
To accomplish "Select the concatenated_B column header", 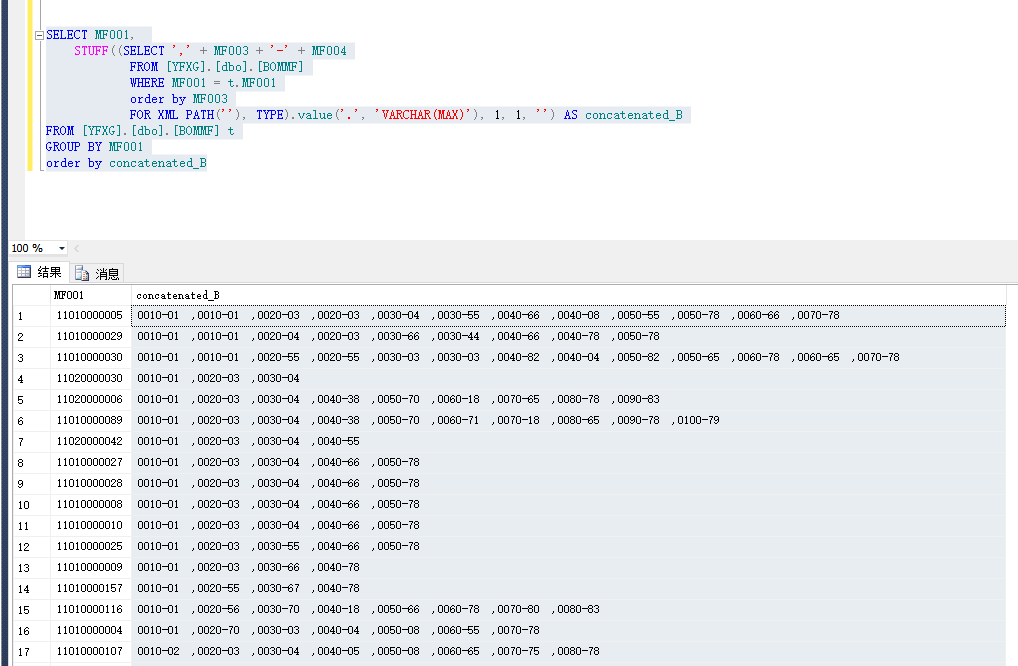I will tap(178, 295).
